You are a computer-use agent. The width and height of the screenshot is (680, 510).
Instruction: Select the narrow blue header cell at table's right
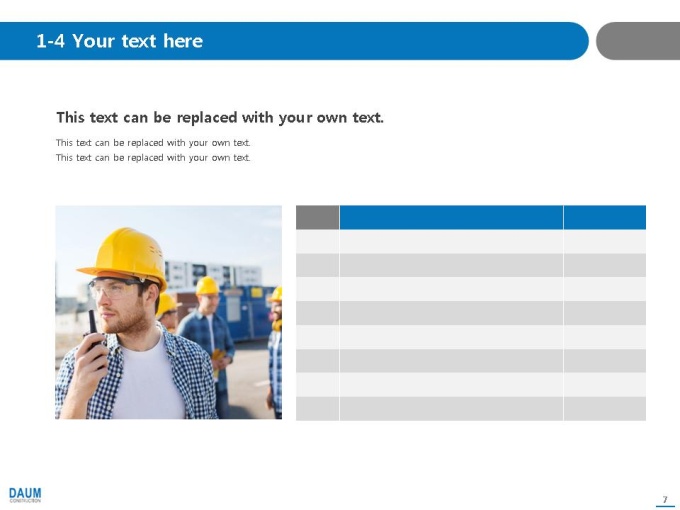pos(605,217)
